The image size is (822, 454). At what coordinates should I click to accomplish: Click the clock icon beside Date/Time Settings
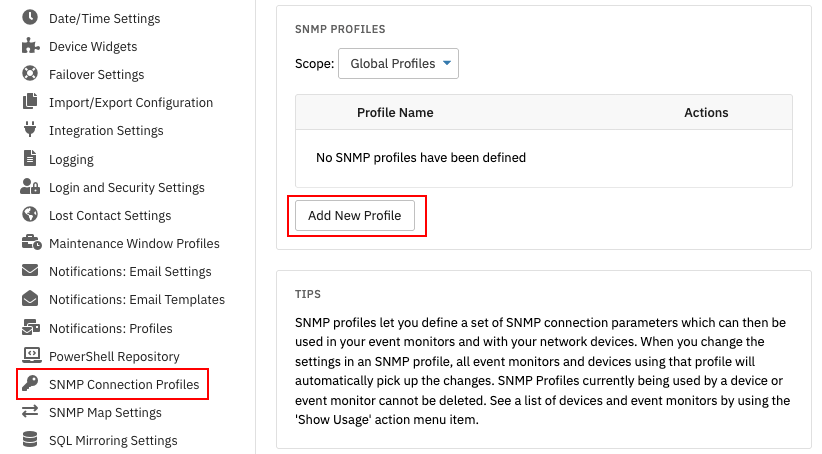30,17
